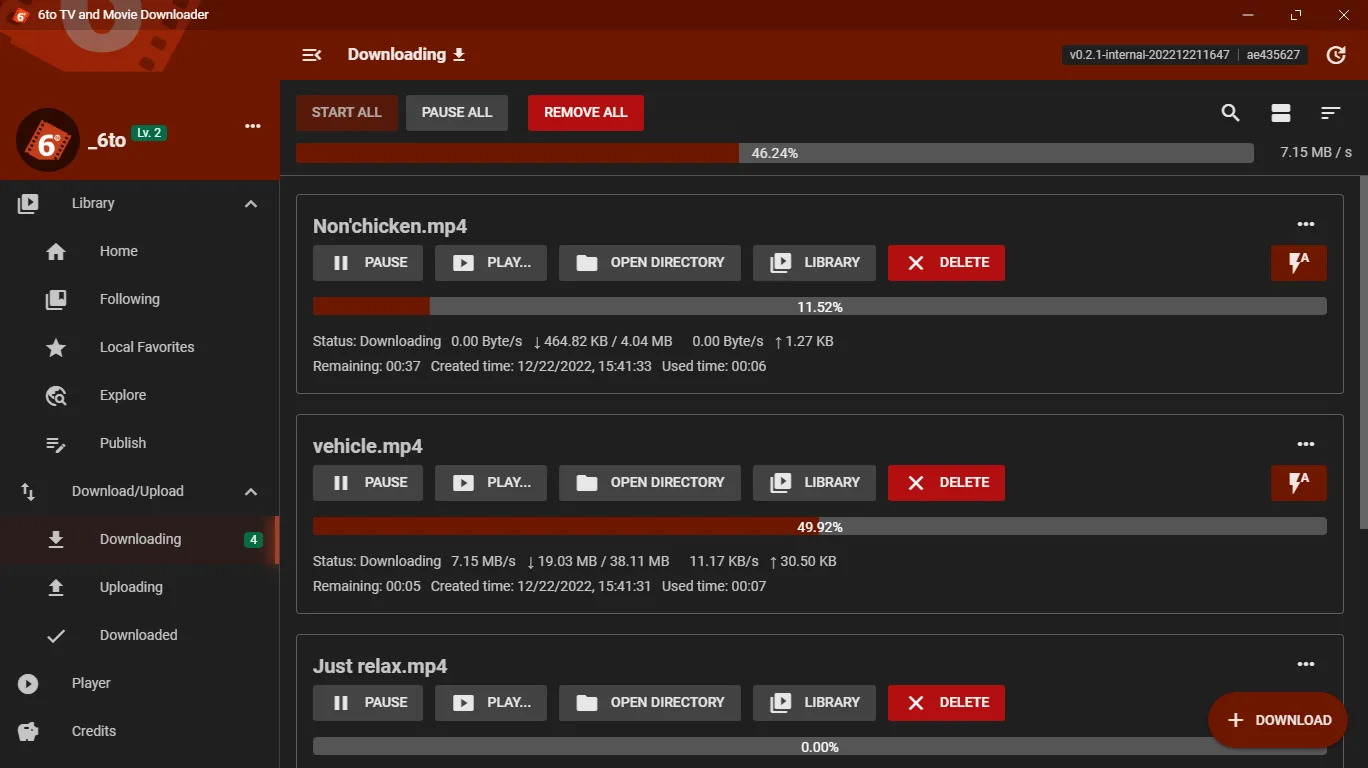Click the vehicle.mp4 file name
This screenshot has height=768, width=1368.
coord(368,446)
